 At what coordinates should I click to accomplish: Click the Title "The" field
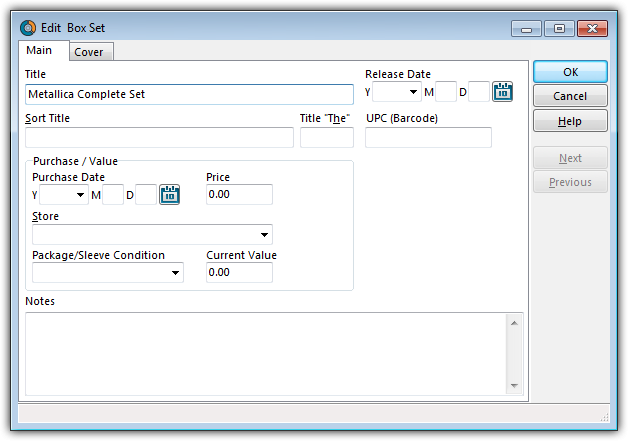pyautogui.click(x=327, y=137)
